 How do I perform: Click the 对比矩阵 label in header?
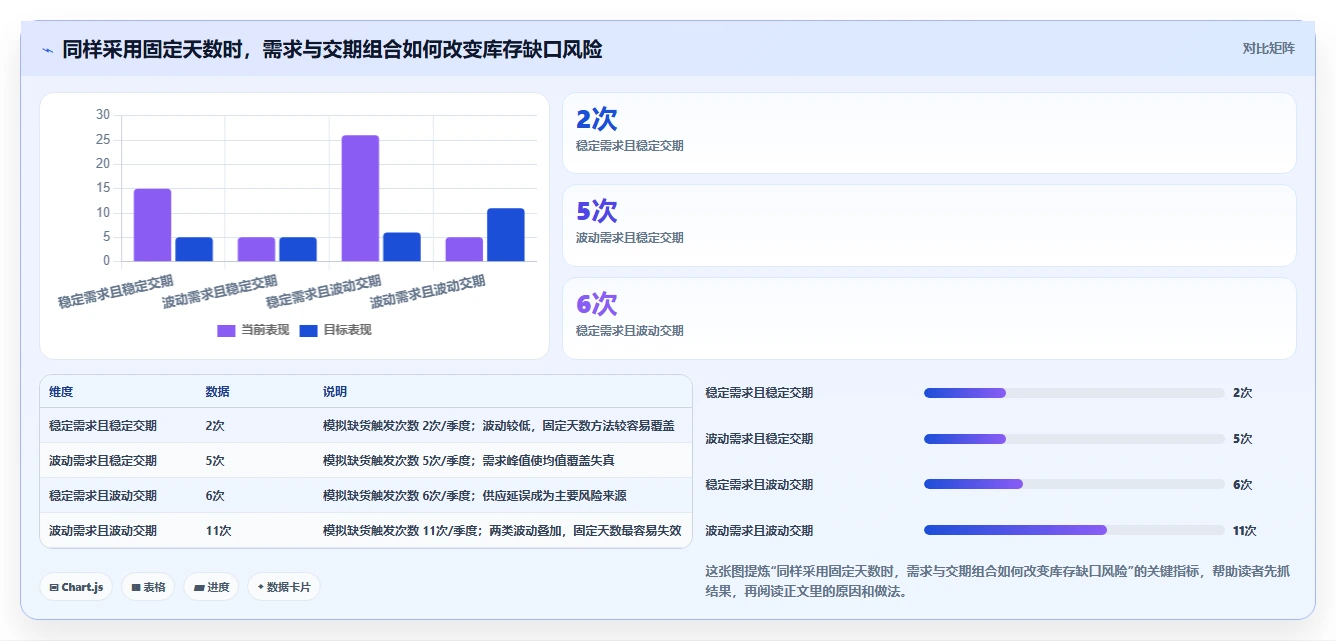tap(1268, 48)
